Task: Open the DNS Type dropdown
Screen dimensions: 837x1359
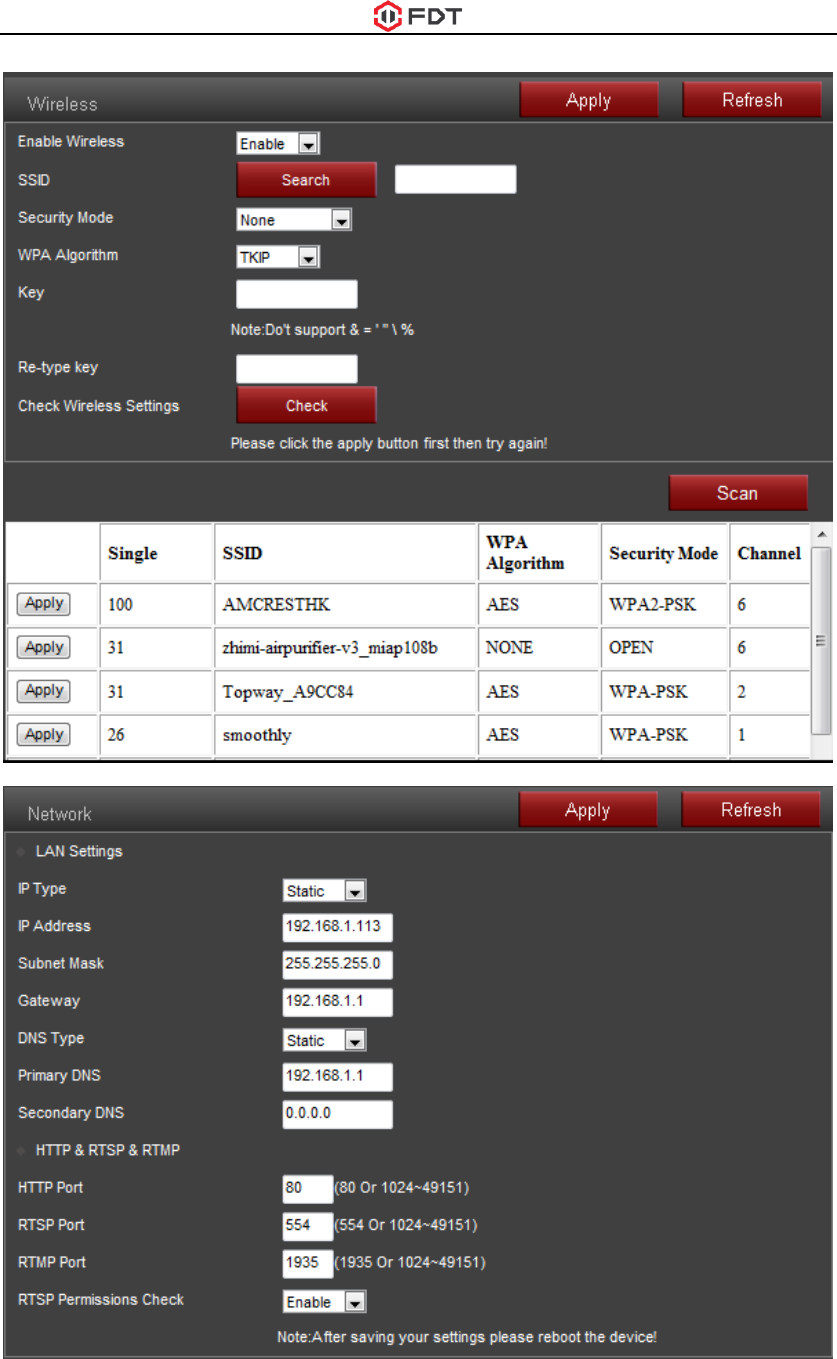Action: coord(324,1041)
